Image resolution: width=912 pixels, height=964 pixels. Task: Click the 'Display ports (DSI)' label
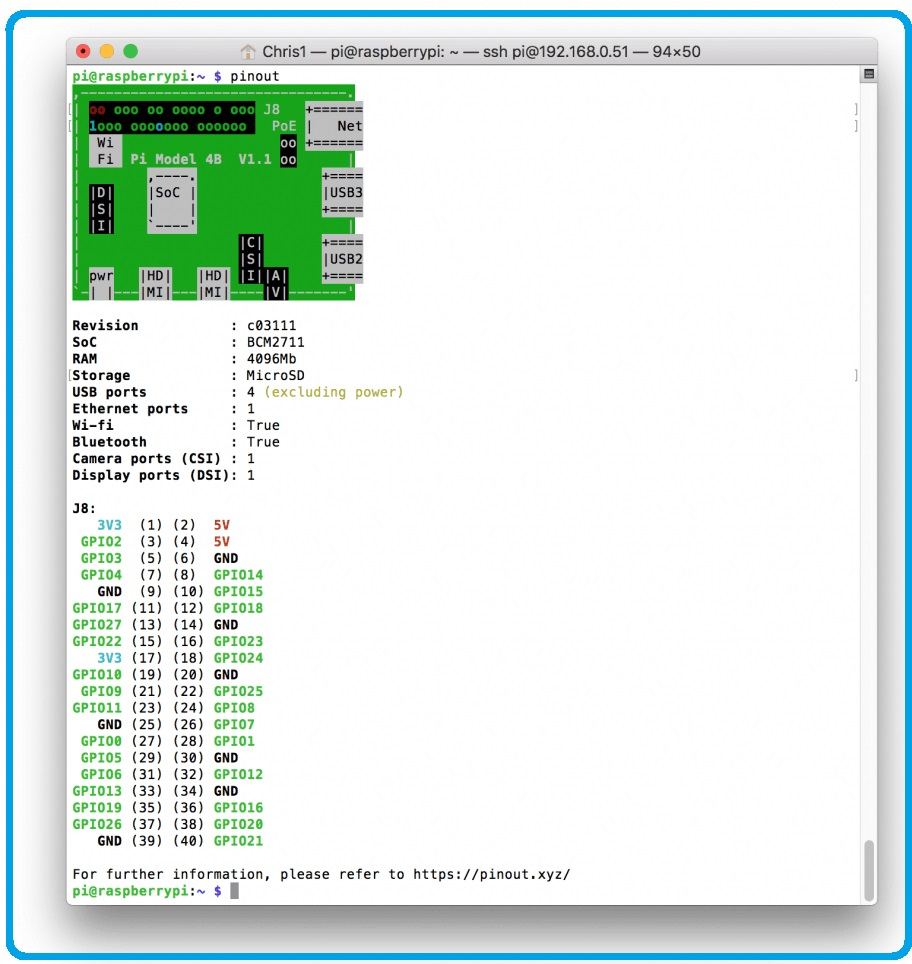tap(151, 475)
